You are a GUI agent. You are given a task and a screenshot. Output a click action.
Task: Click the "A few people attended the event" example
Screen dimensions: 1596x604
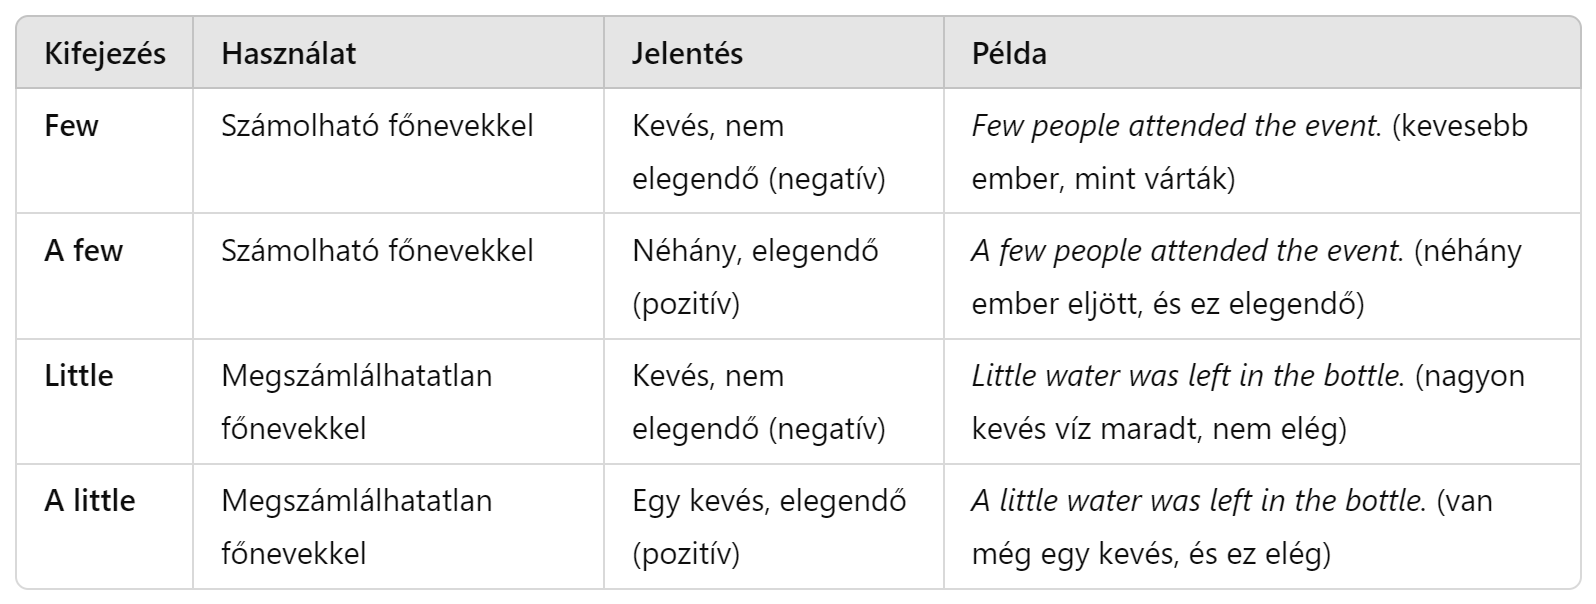tap(1187, 250)
